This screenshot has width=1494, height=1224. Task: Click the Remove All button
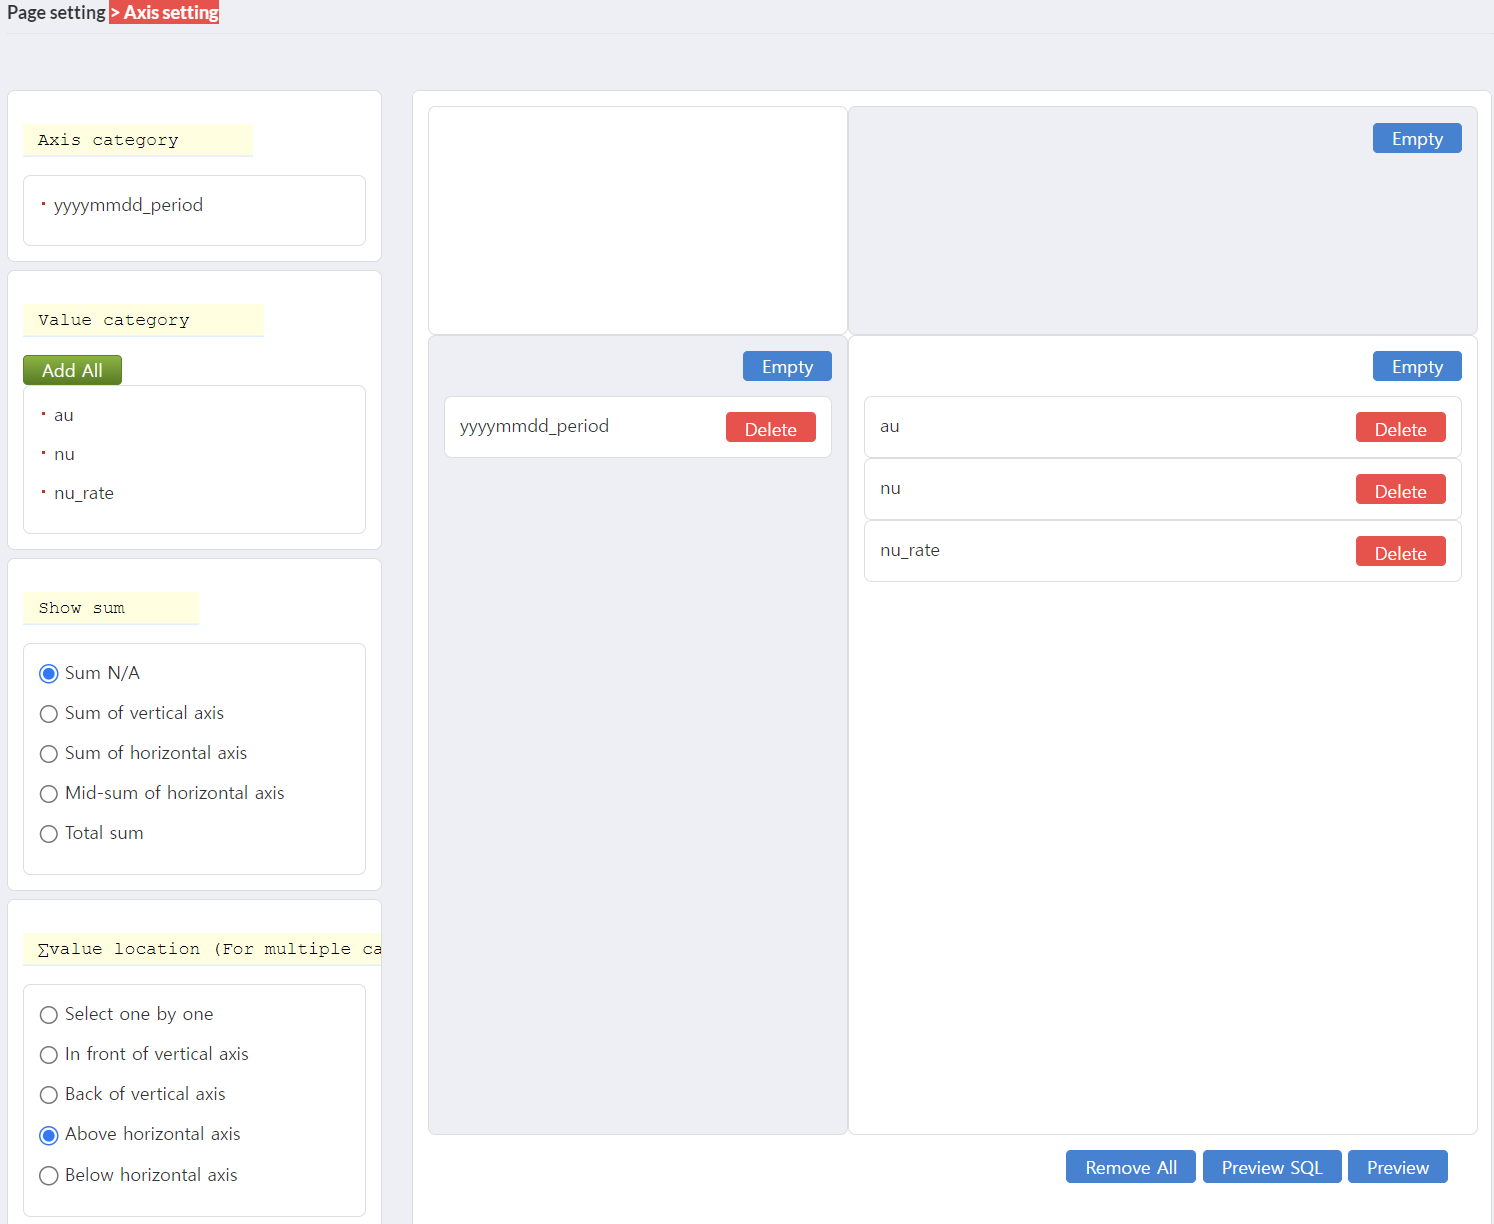click(1131, 1167)
